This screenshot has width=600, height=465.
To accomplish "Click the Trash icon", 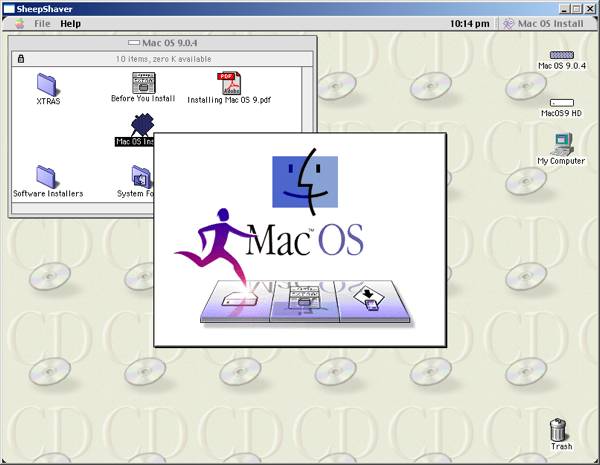I will pyautogui.click(x=560, y=431).
